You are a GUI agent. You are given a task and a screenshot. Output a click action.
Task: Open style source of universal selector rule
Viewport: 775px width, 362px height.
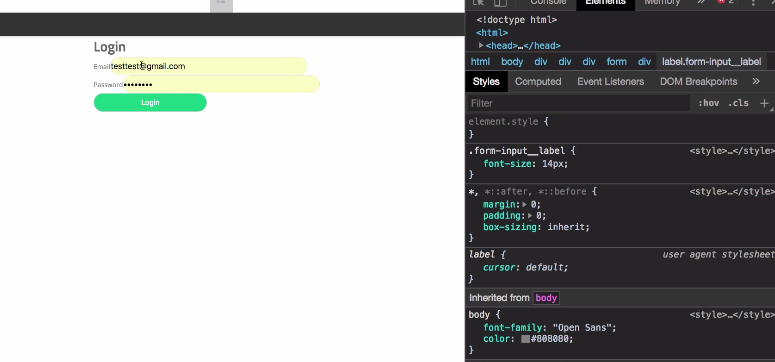(732, 191)
